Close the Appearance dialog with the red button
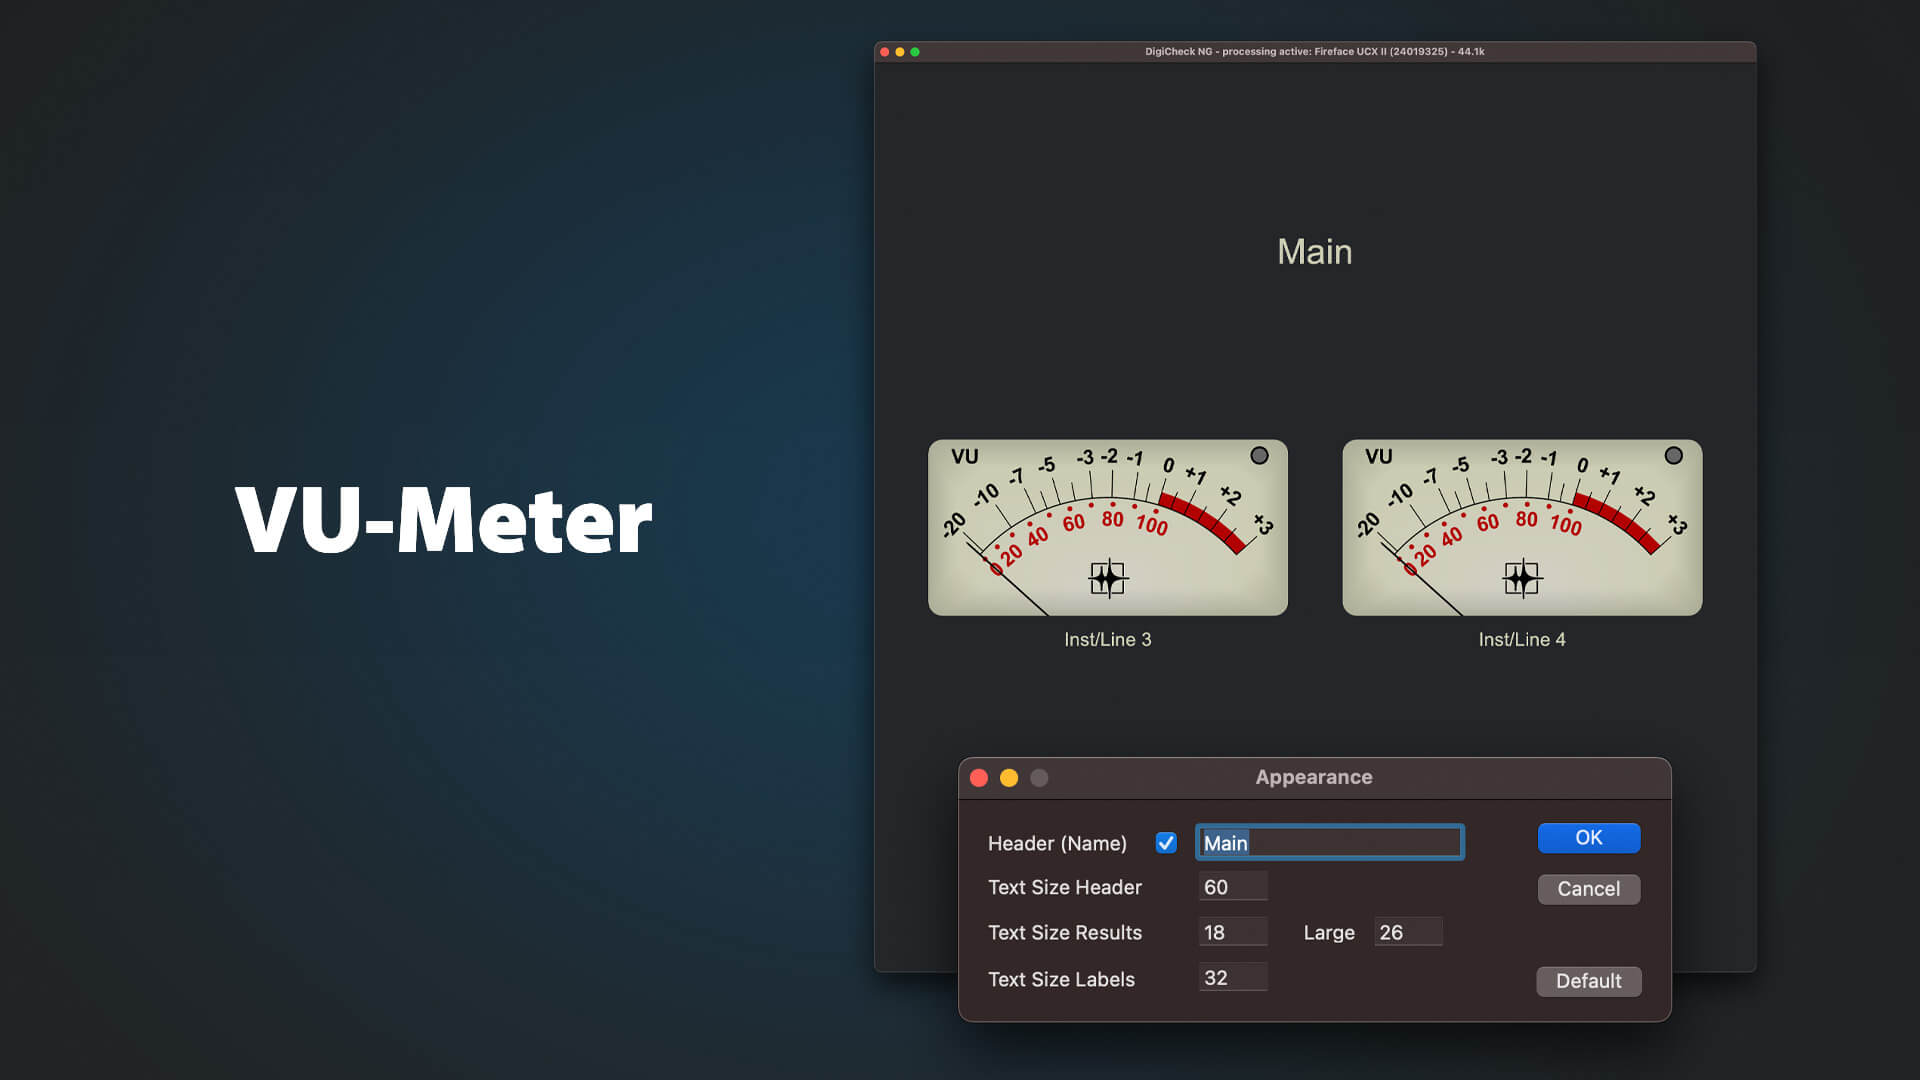Screen dimensions: 1920x1080 click(979, 778)
